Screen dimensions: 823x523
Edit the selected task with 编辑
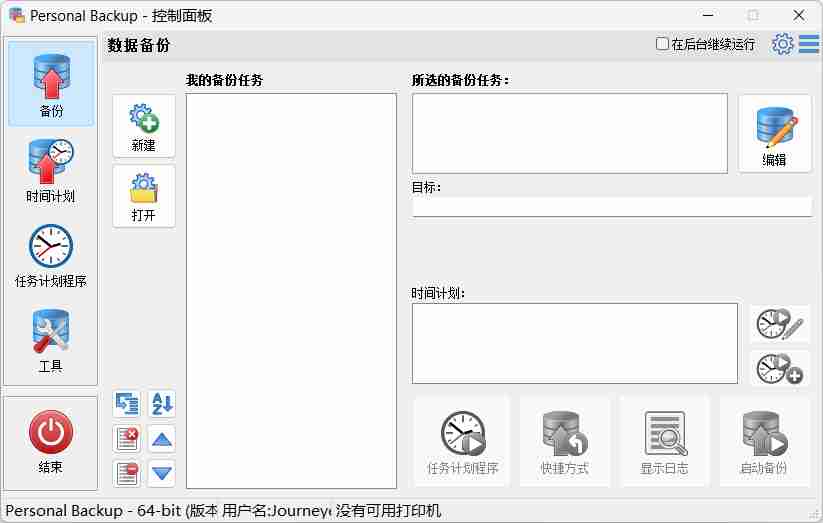click(775, 134)
